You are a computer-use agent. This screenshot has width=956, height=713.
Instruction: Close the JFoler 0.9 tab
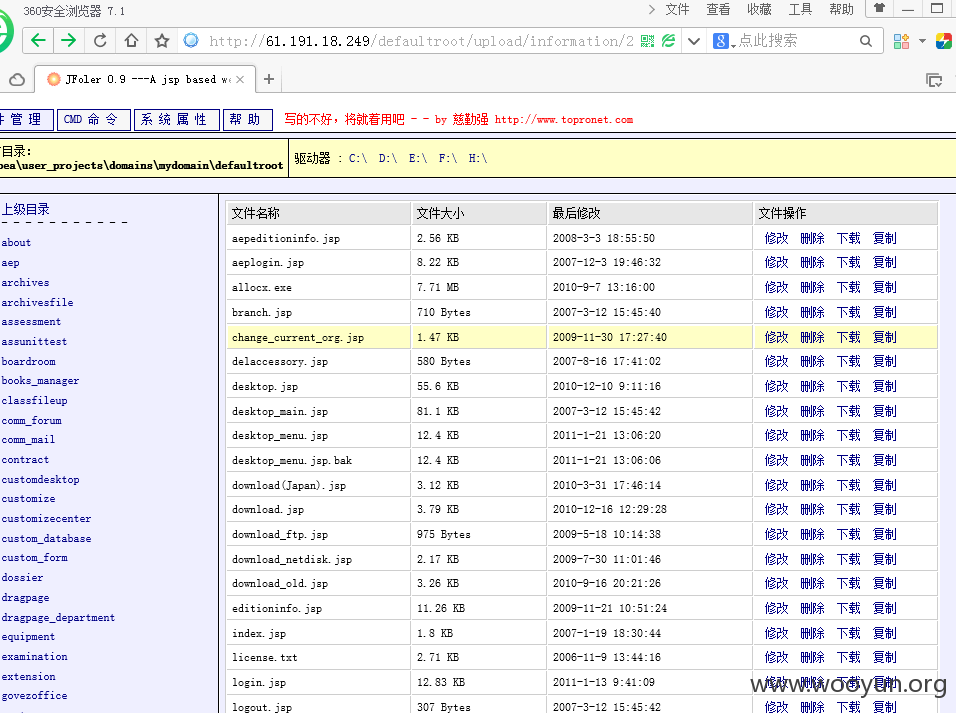click(x=240, y=79)
